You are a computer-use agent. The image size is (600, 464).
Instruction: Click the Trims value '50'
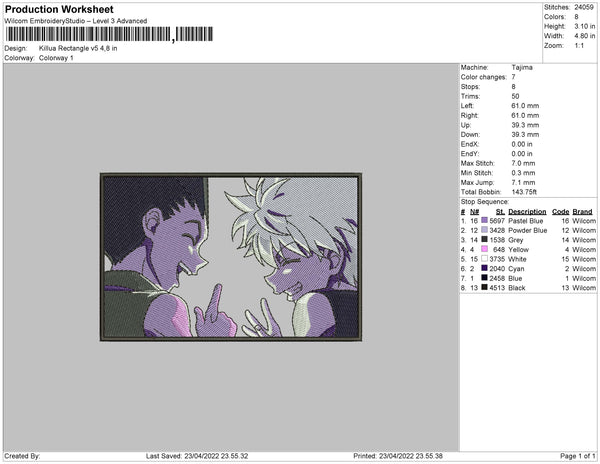tap(515, 96)
